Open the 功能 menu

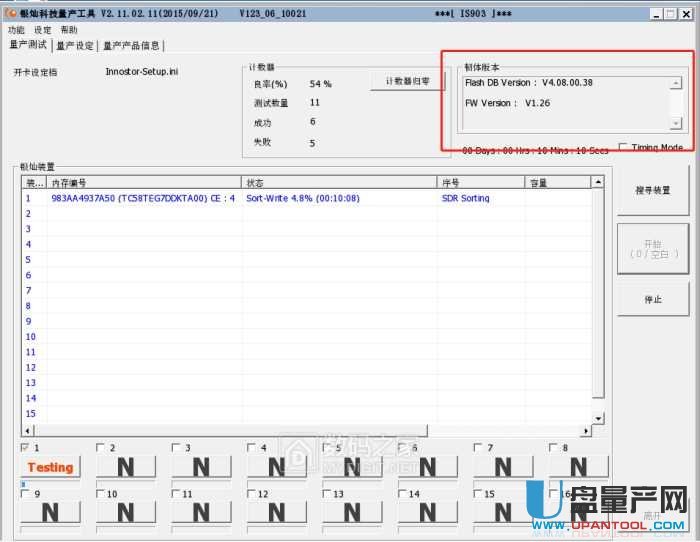tap(16, 30)
